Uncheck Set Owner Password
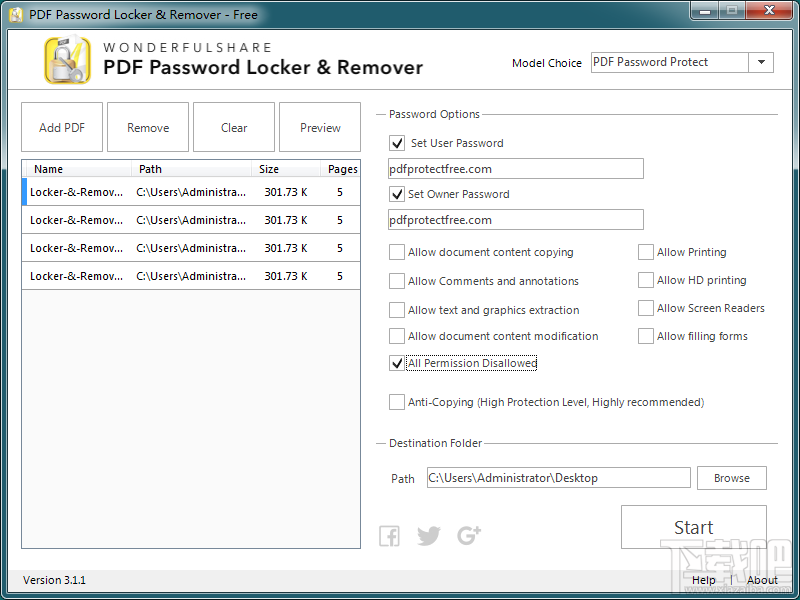The image size is (800, 600). 397,194
